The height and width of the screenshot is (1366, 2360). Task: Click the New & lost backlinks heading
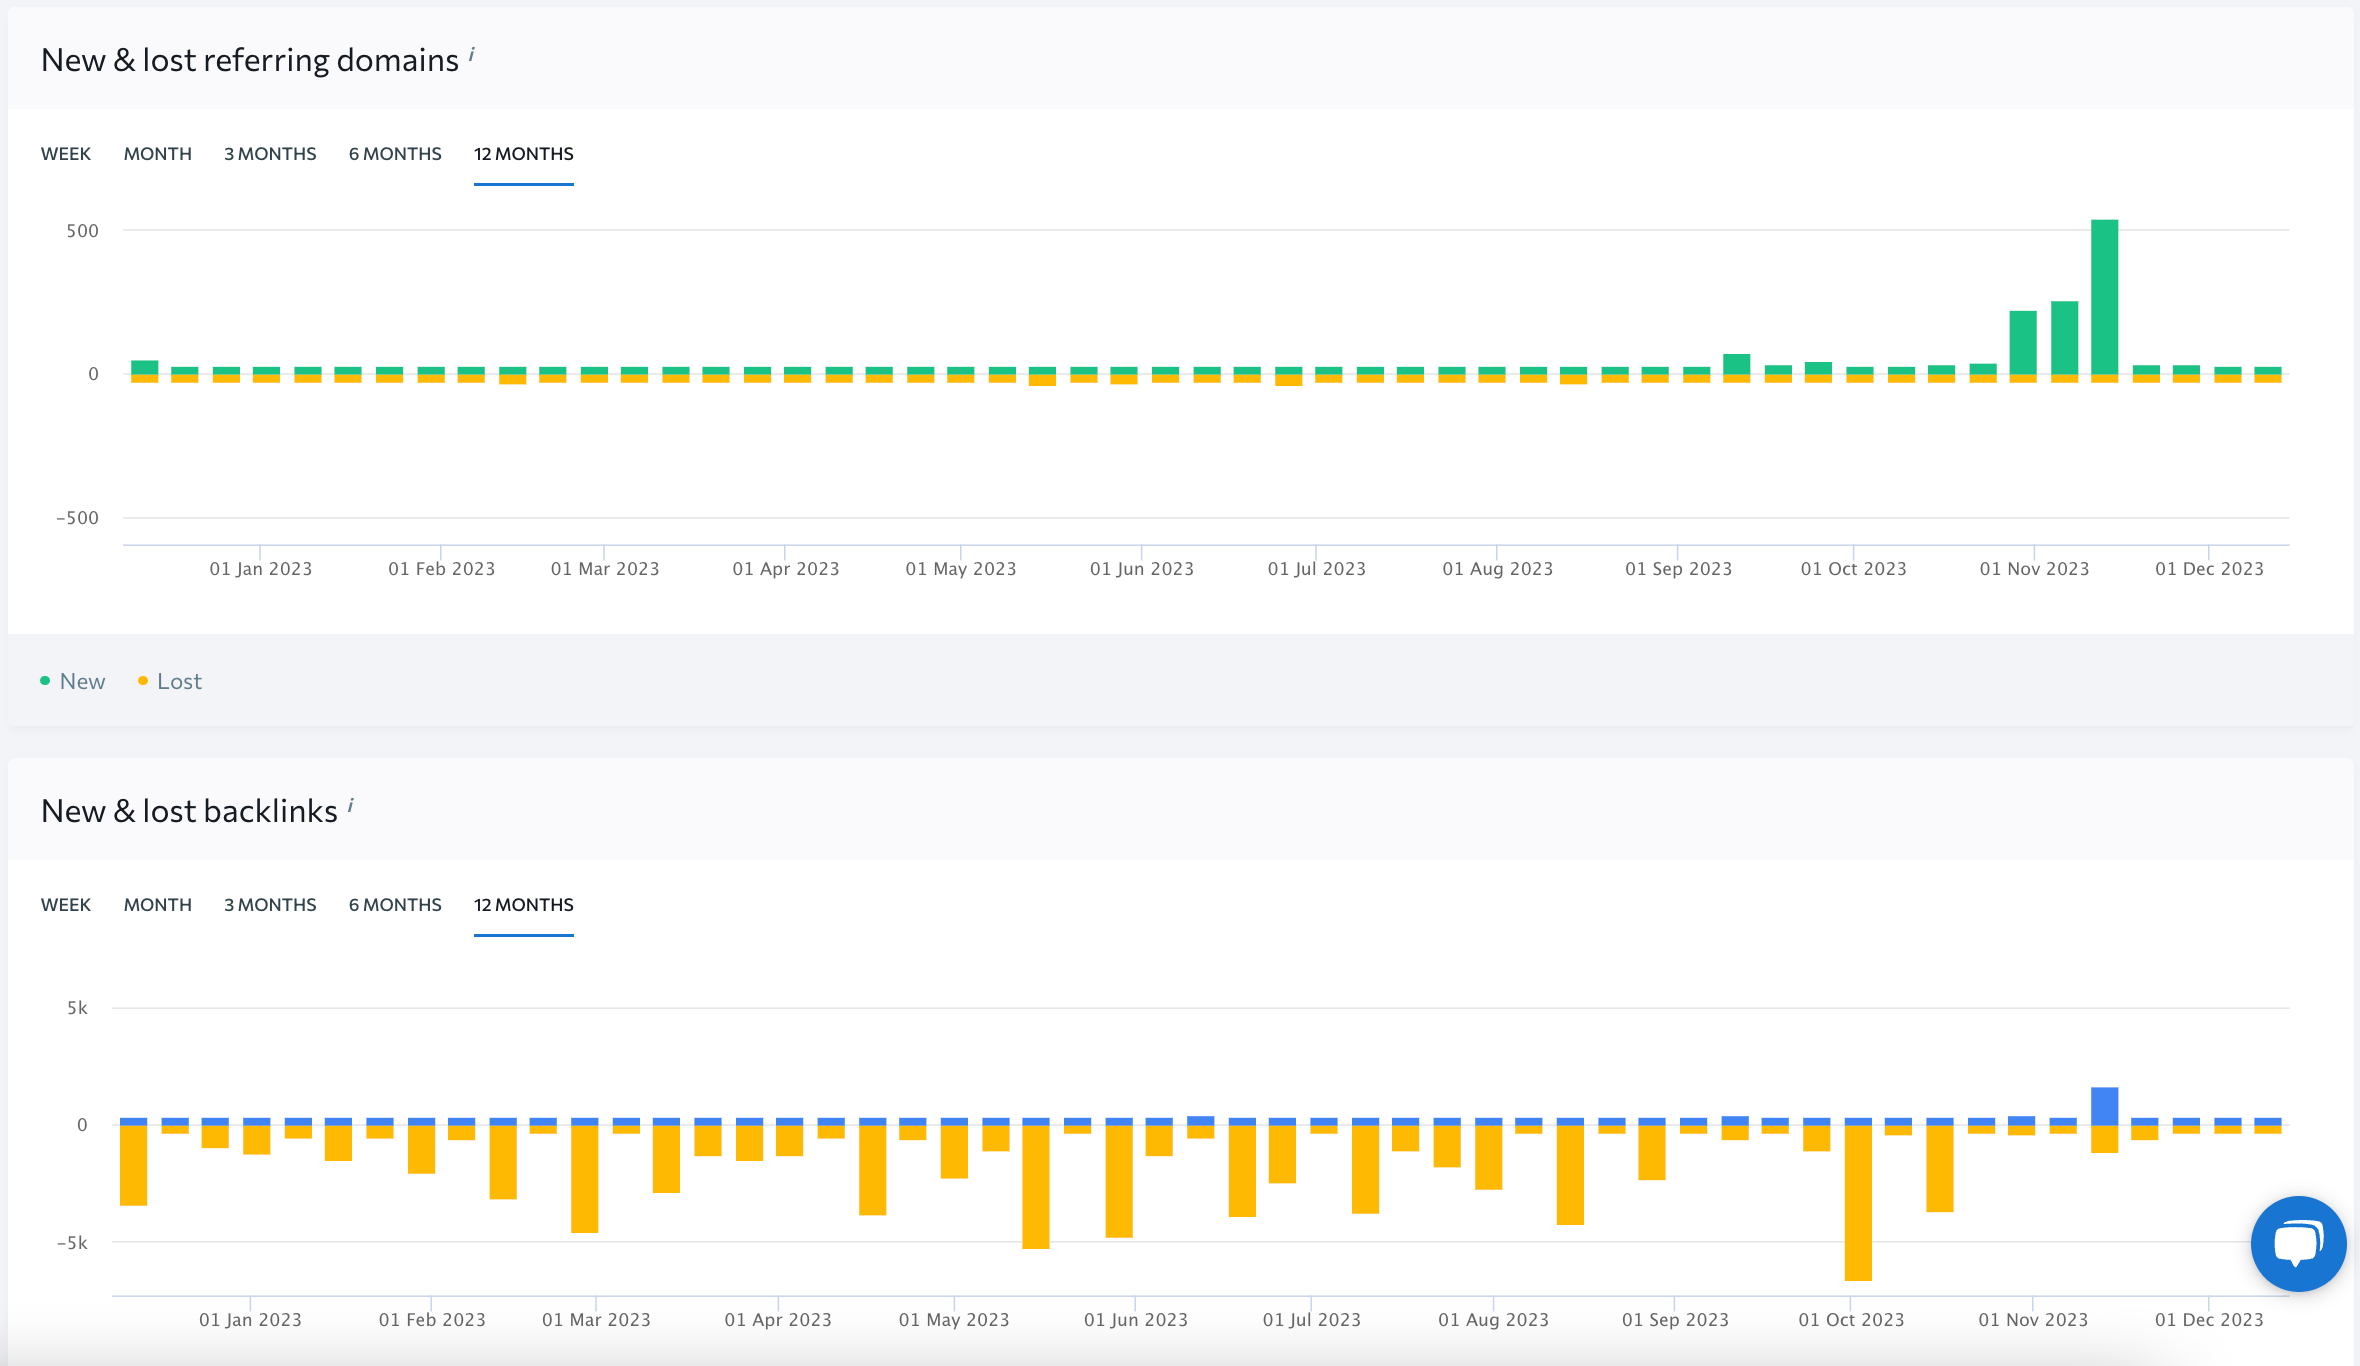point(188,810)
